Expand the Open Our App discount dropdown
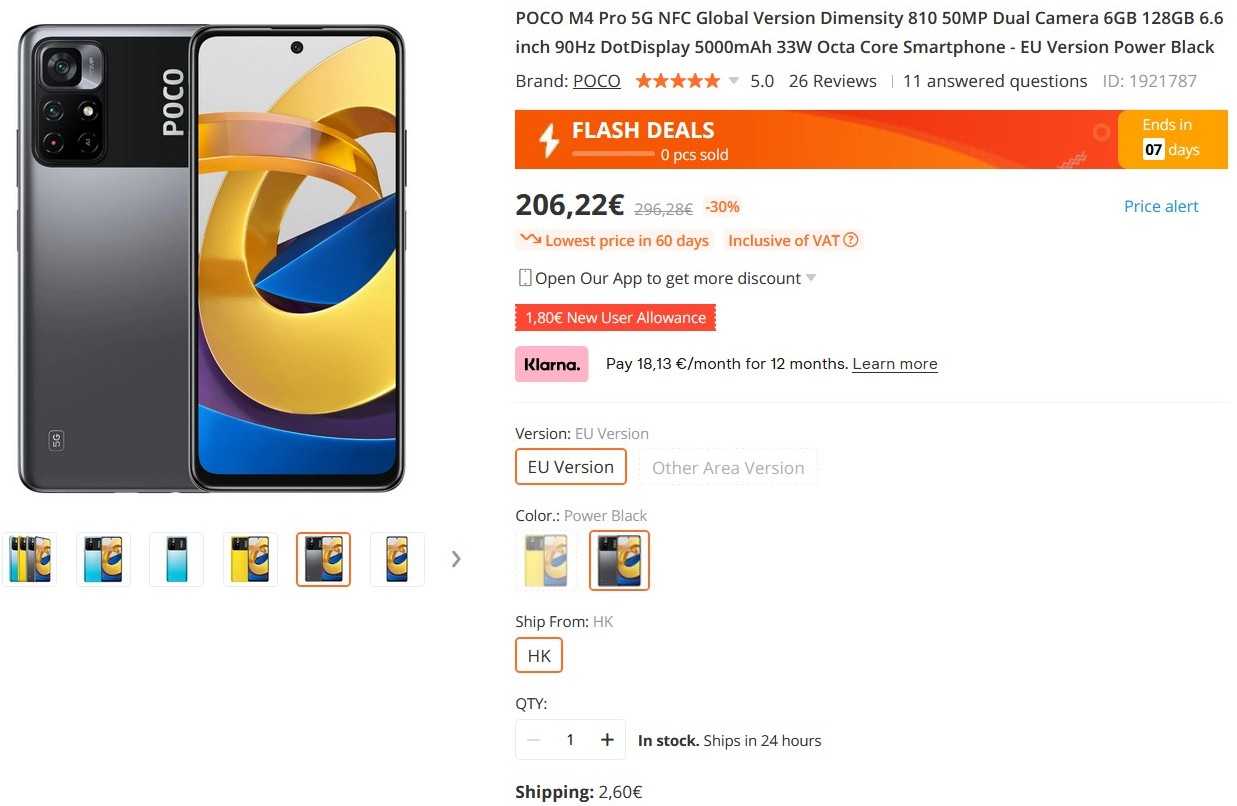 click(811, 278)
